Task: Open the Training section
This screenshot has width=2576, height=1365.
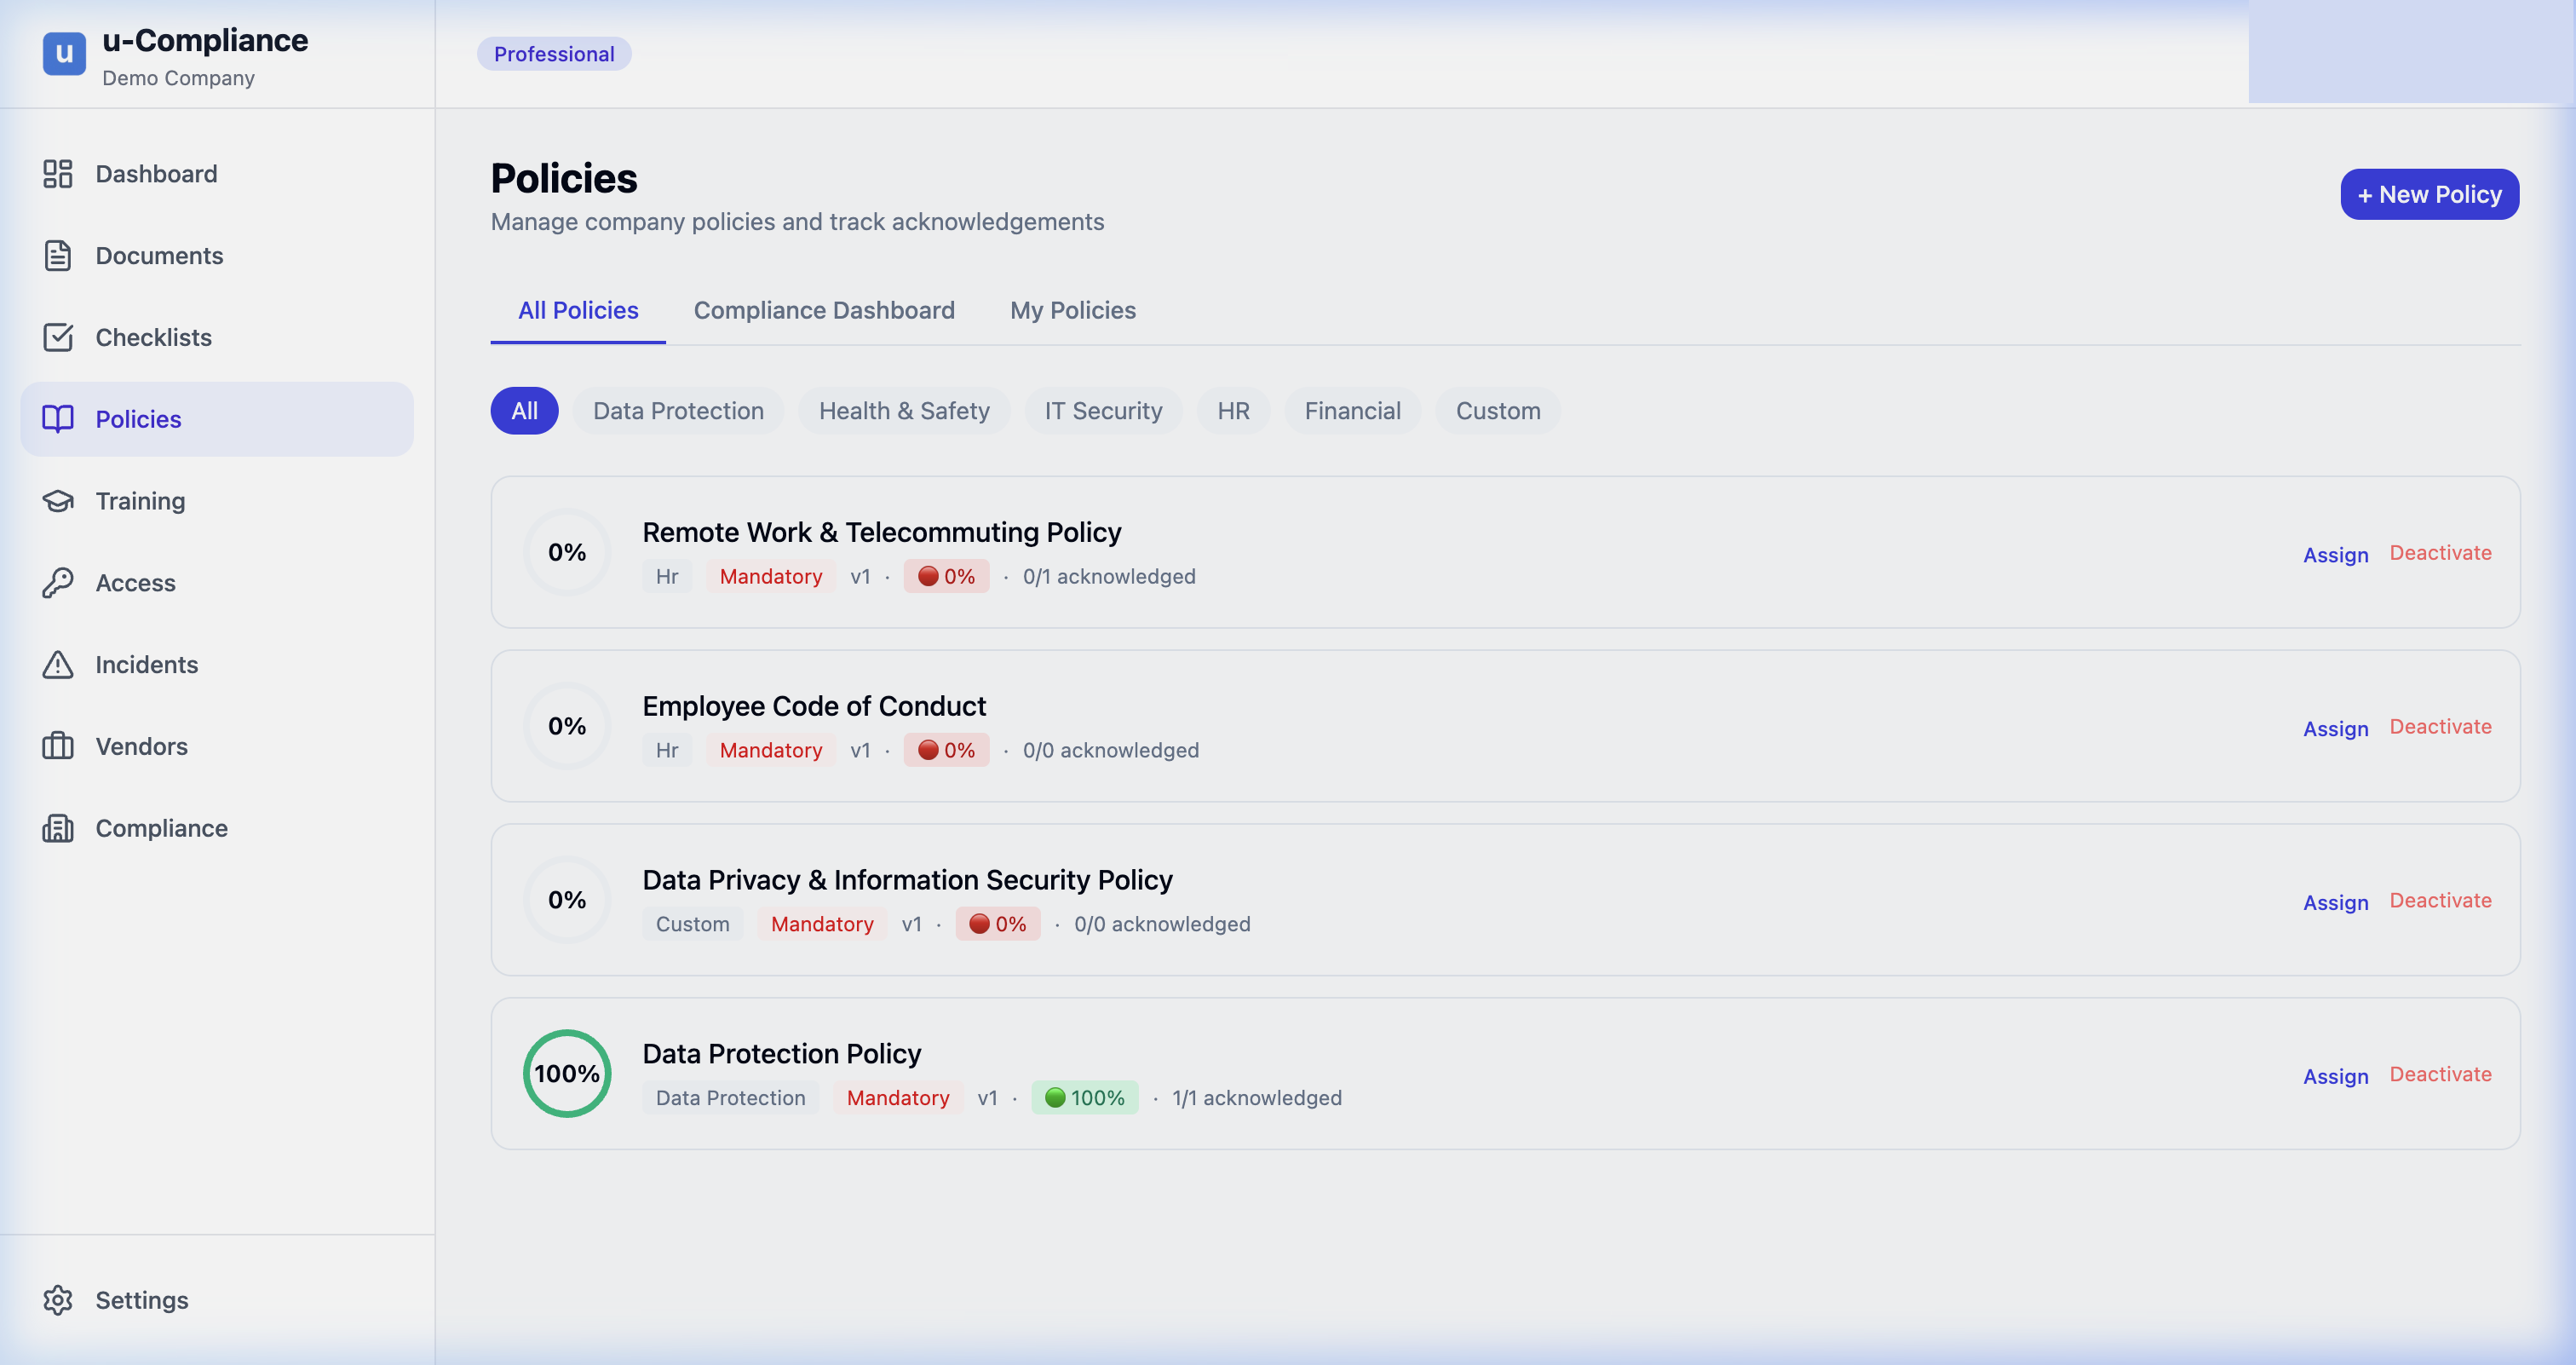Action: (140, 500)
